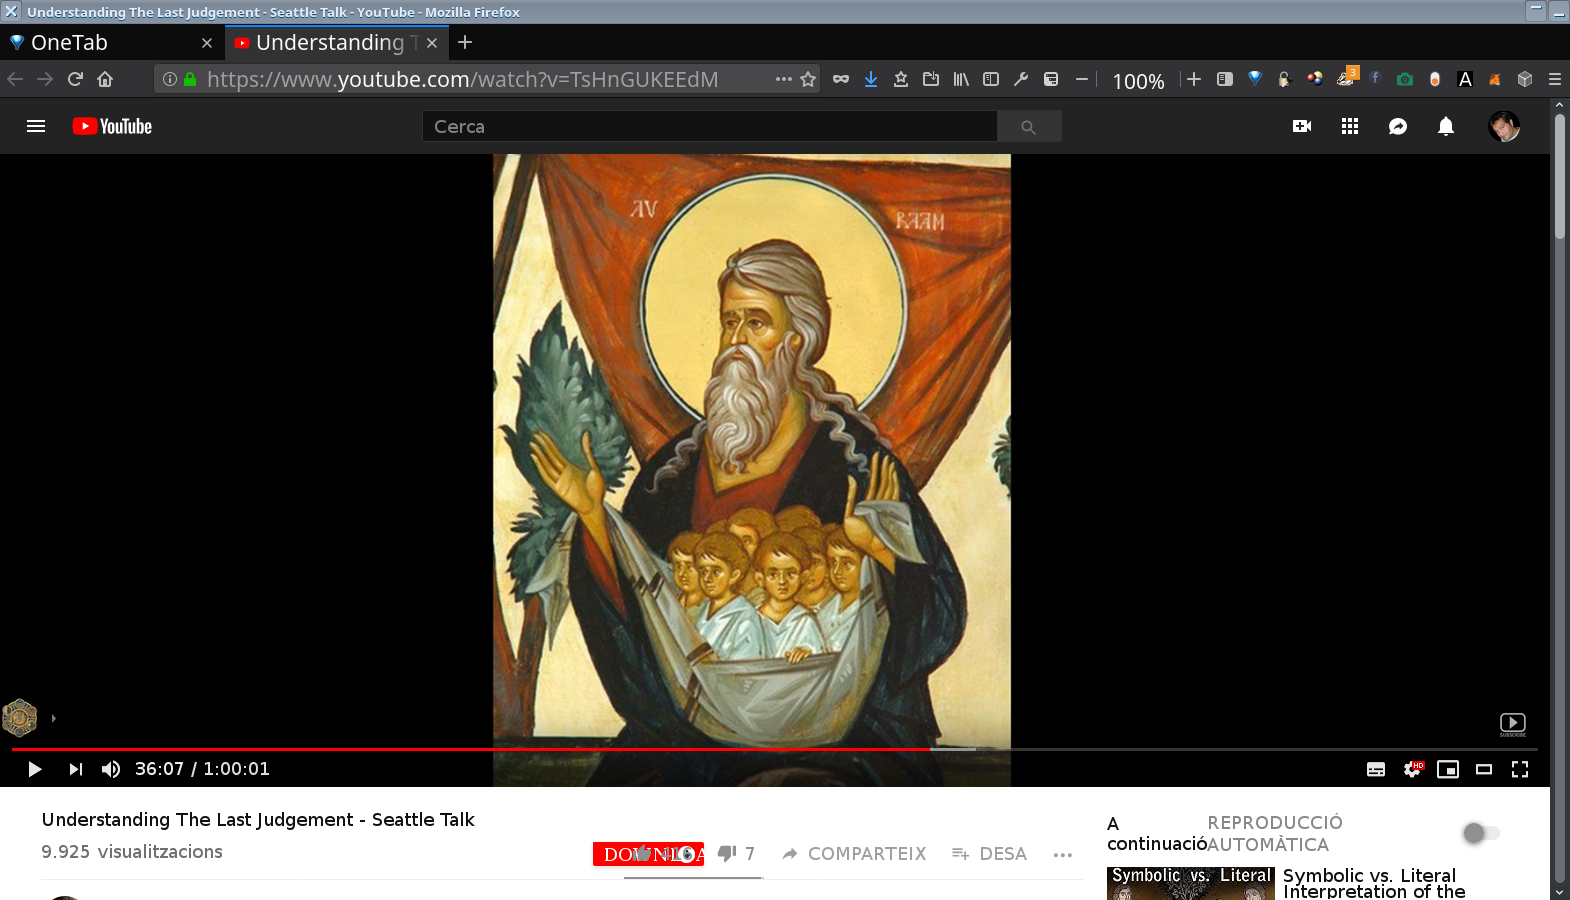1570x900 pixels.
Task: Open Symbolic vs. Literal video thumbnail
Action: [1191, 883]
